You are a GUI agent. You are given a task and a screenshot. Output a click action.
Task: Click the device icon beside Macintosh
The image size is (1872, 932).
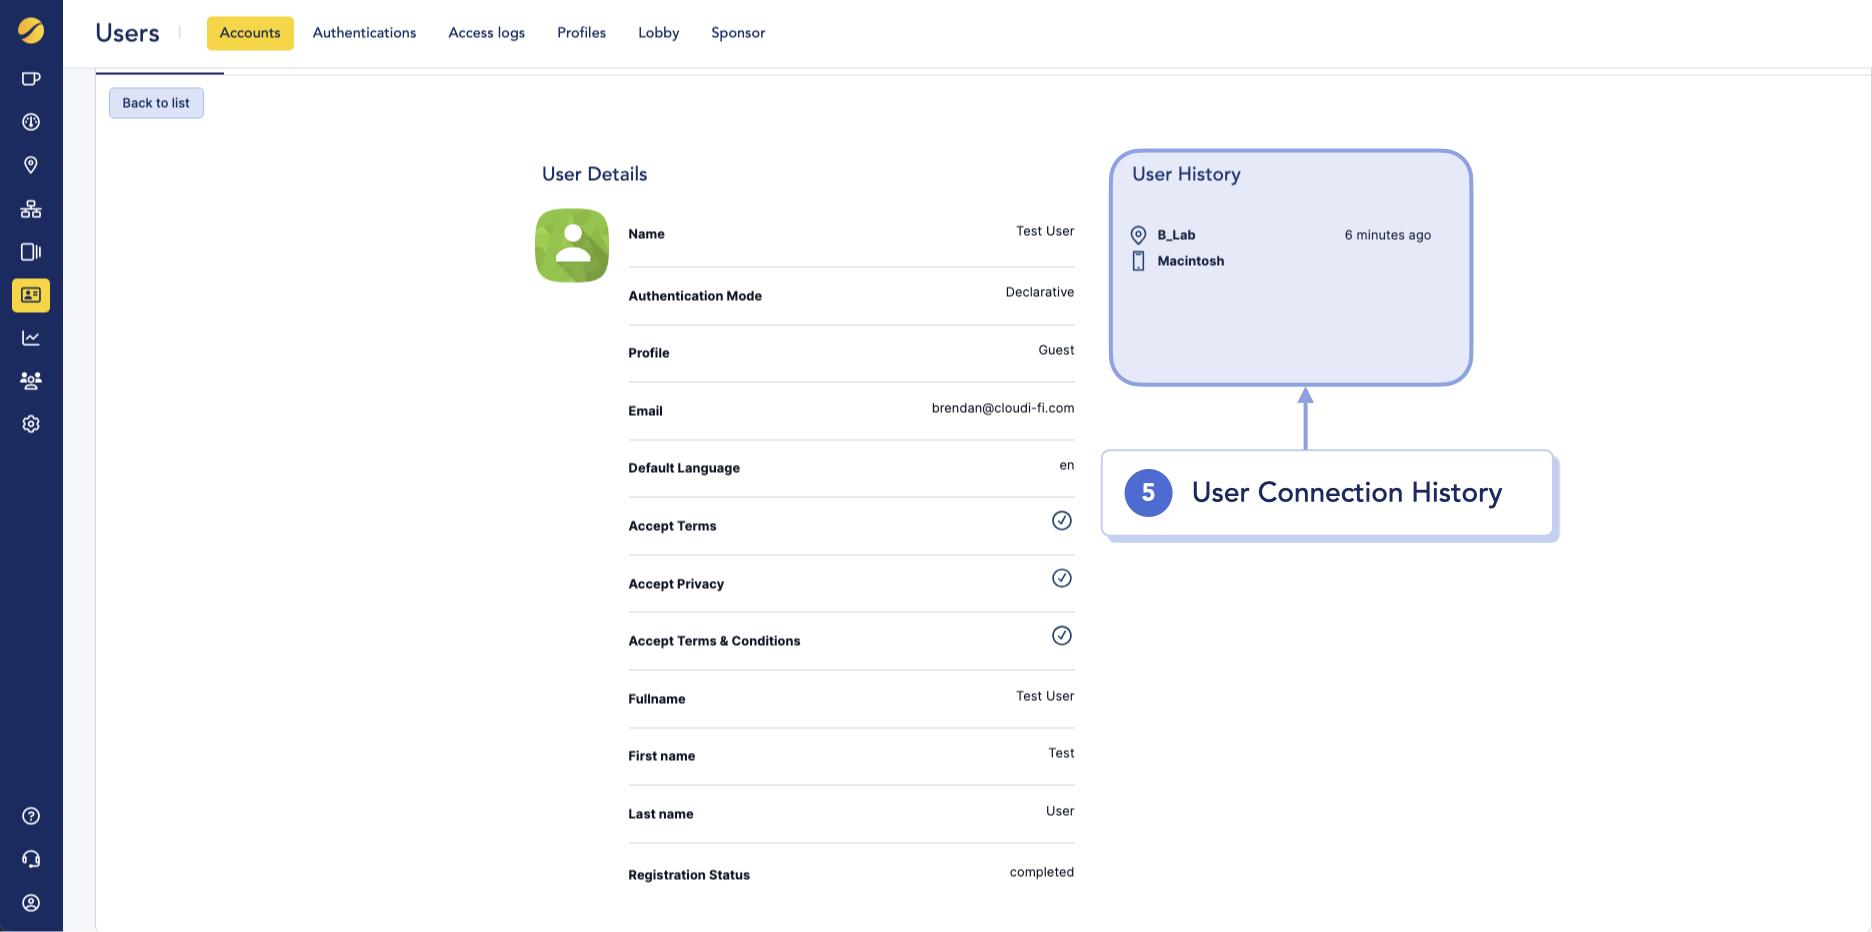tap(1138, 261)
